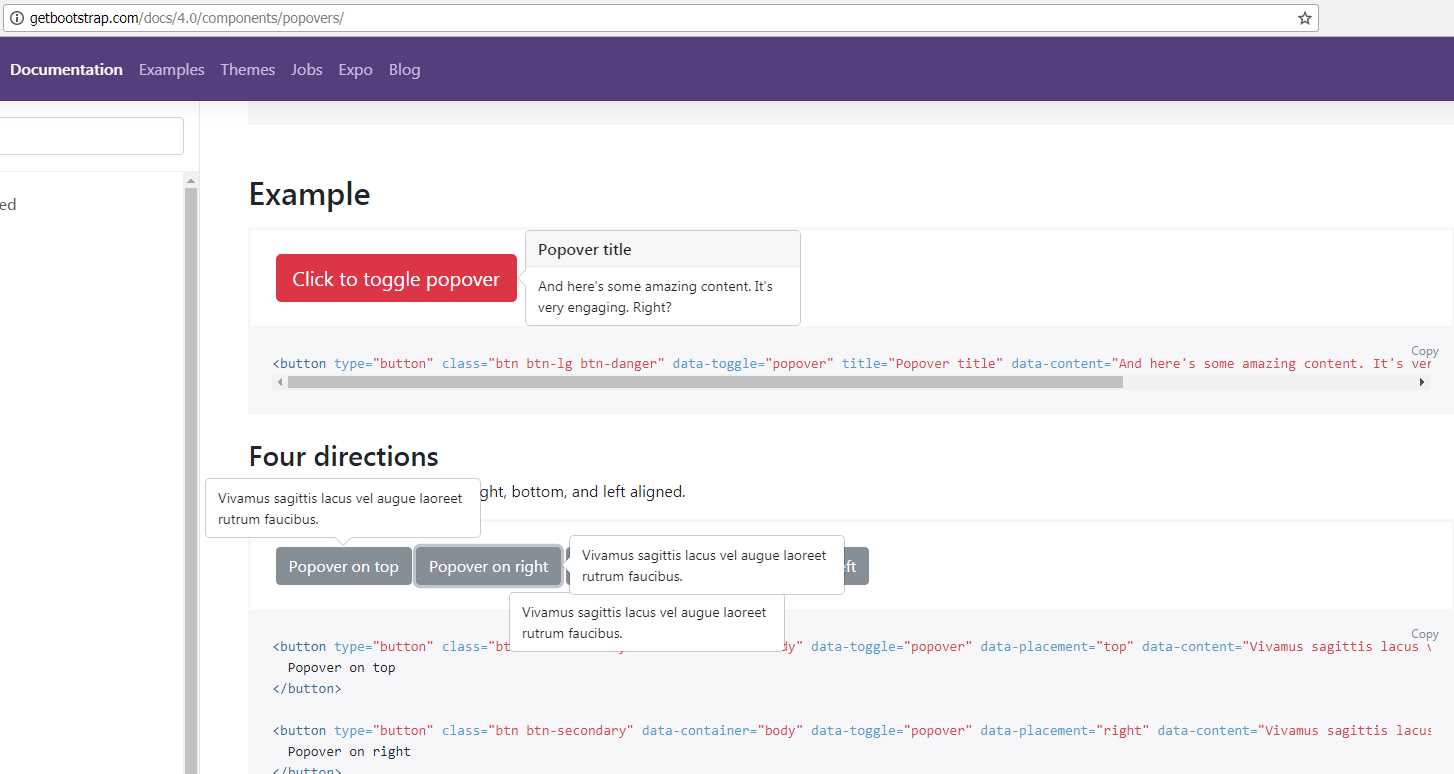Click the 'Popover on top' button
Viewport: 1454px width, 774px height.
(343, 565)
